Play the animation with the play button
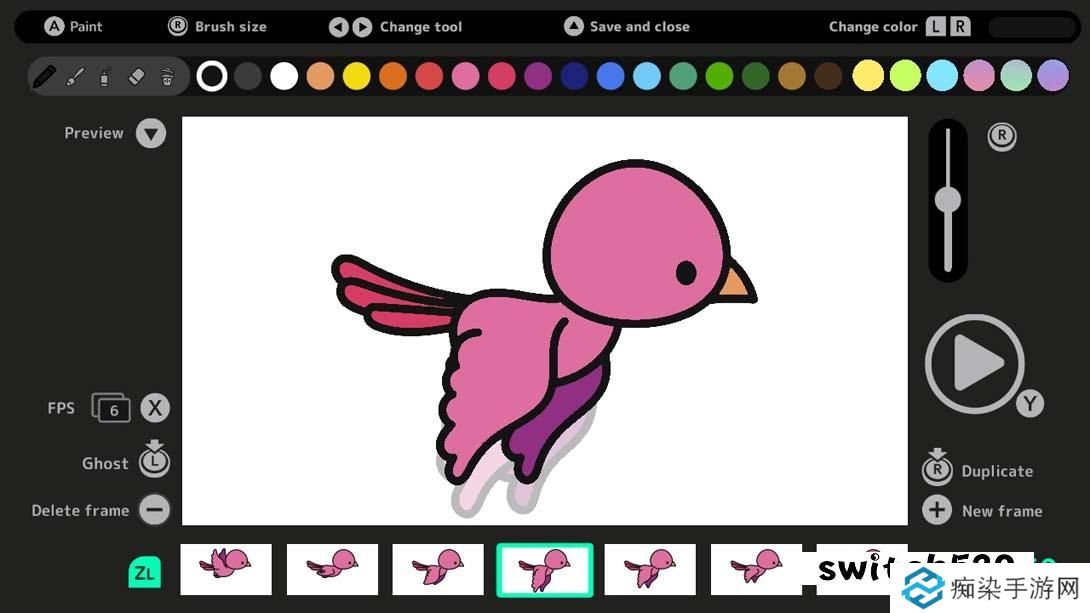The width and height of the screenshot is (1090, 613). pyautogui.click(x=974, y=364)
